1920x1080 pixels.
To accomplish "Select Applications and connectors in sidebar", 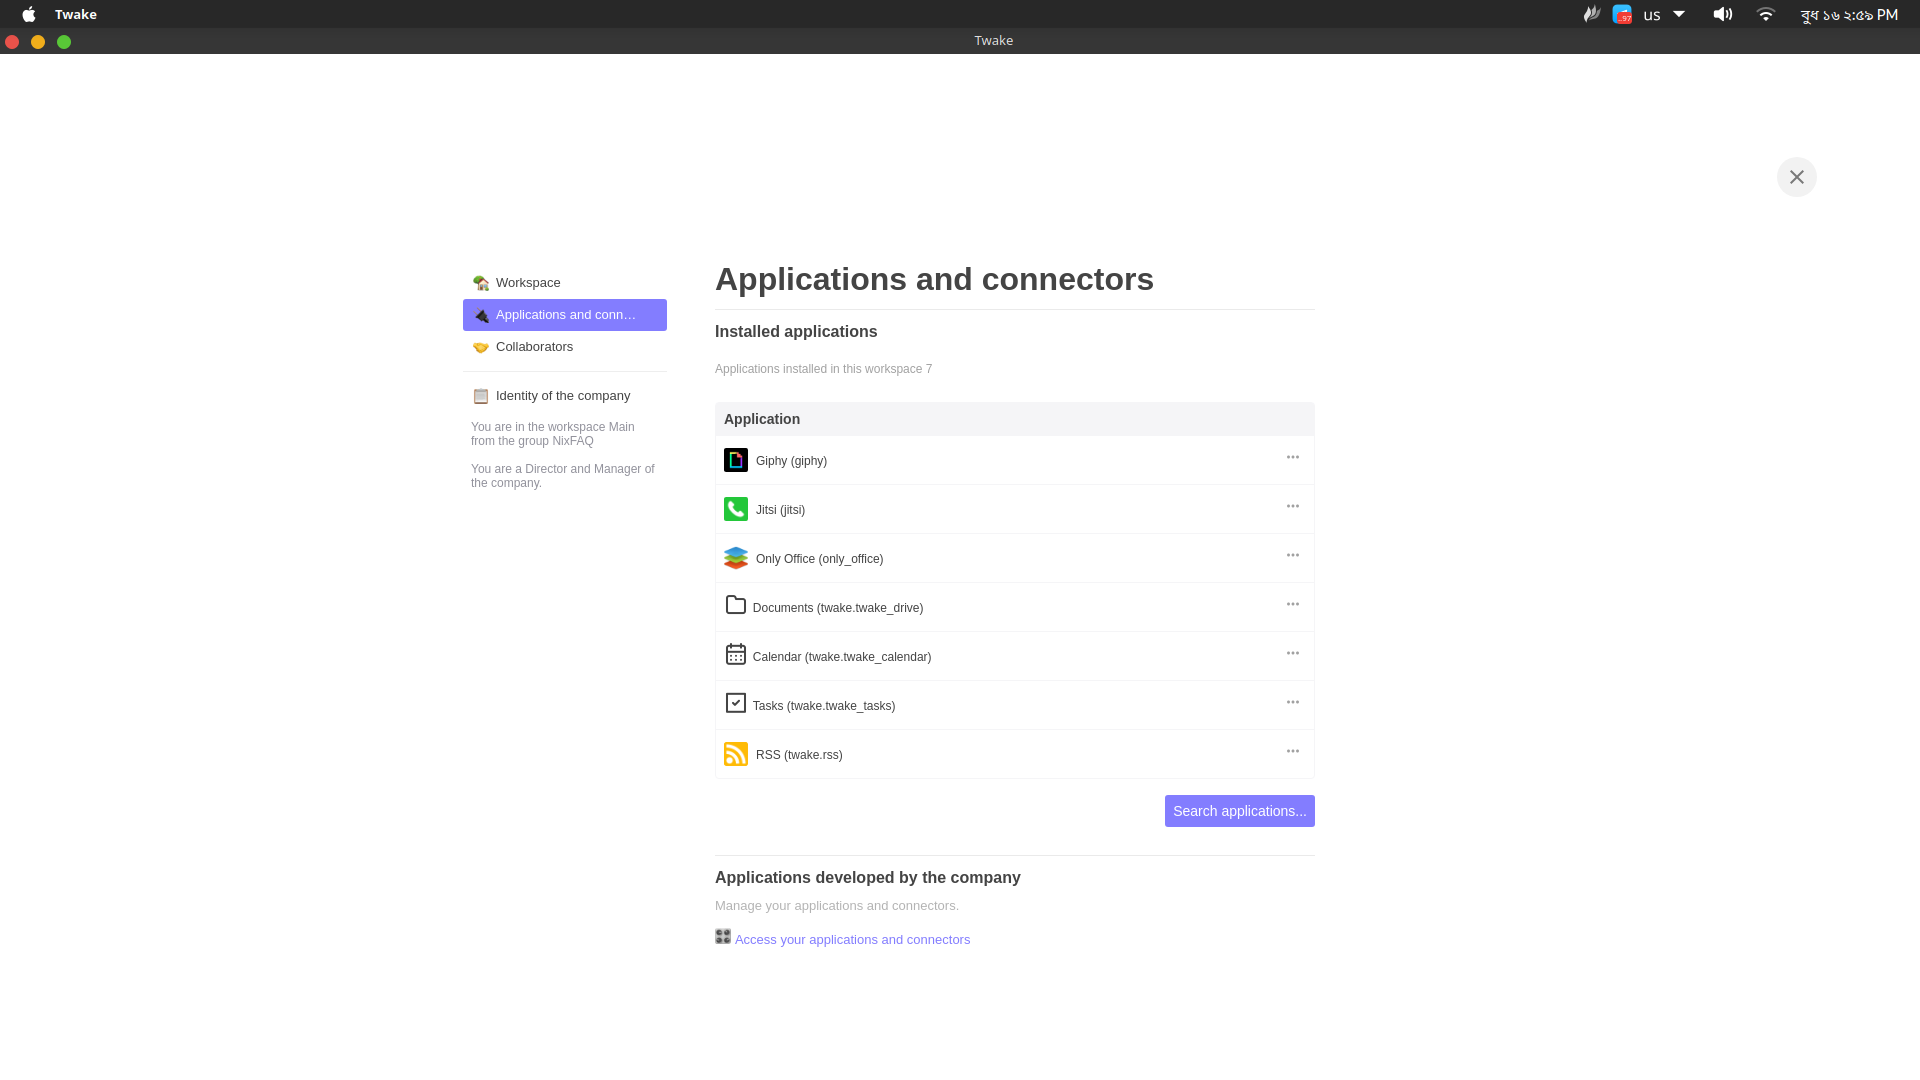I will (x=565, y=315).
